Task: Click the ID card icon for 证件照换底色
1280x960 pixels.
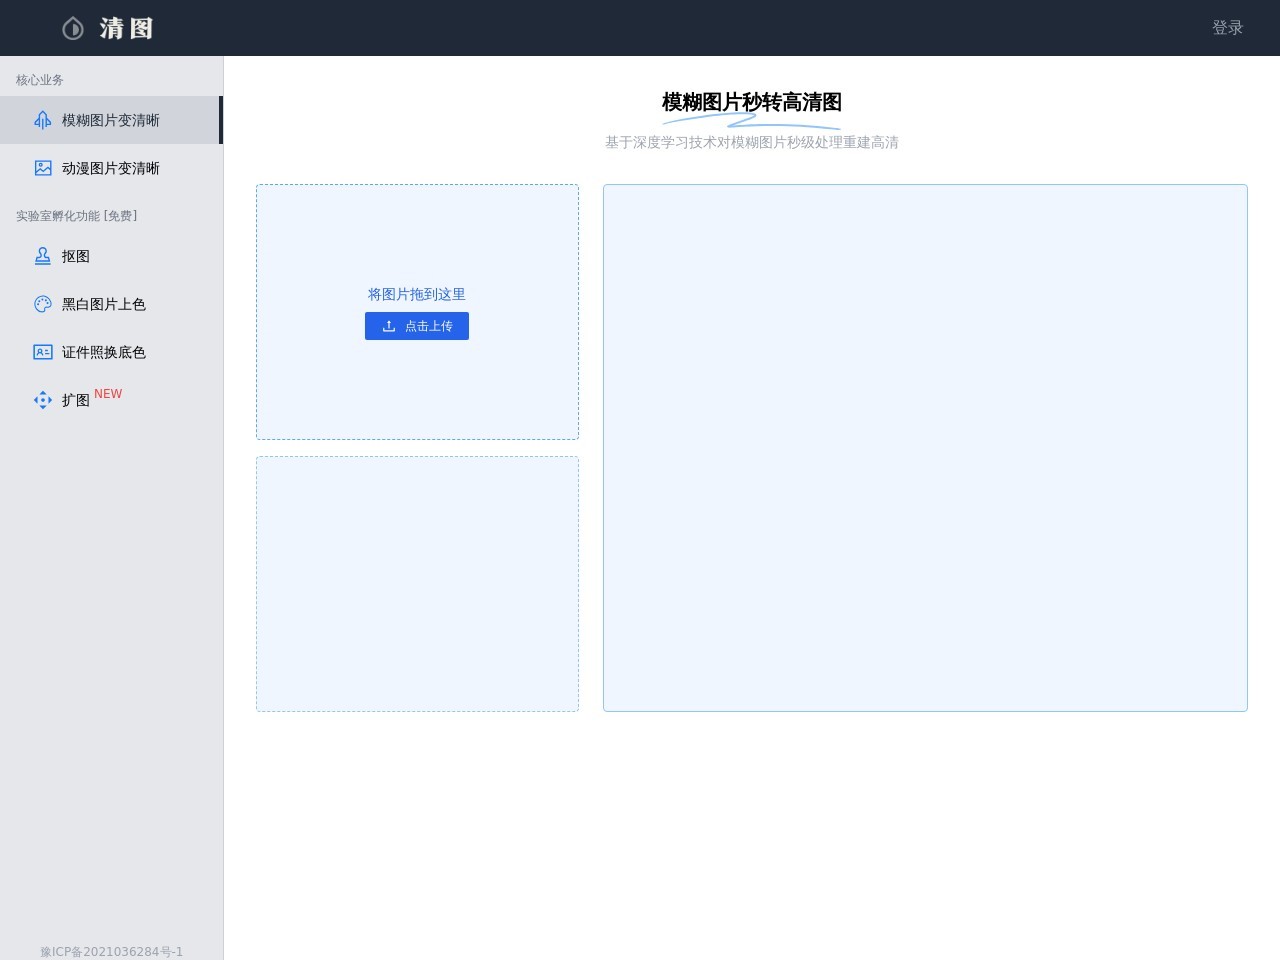Action: (43, 352)
